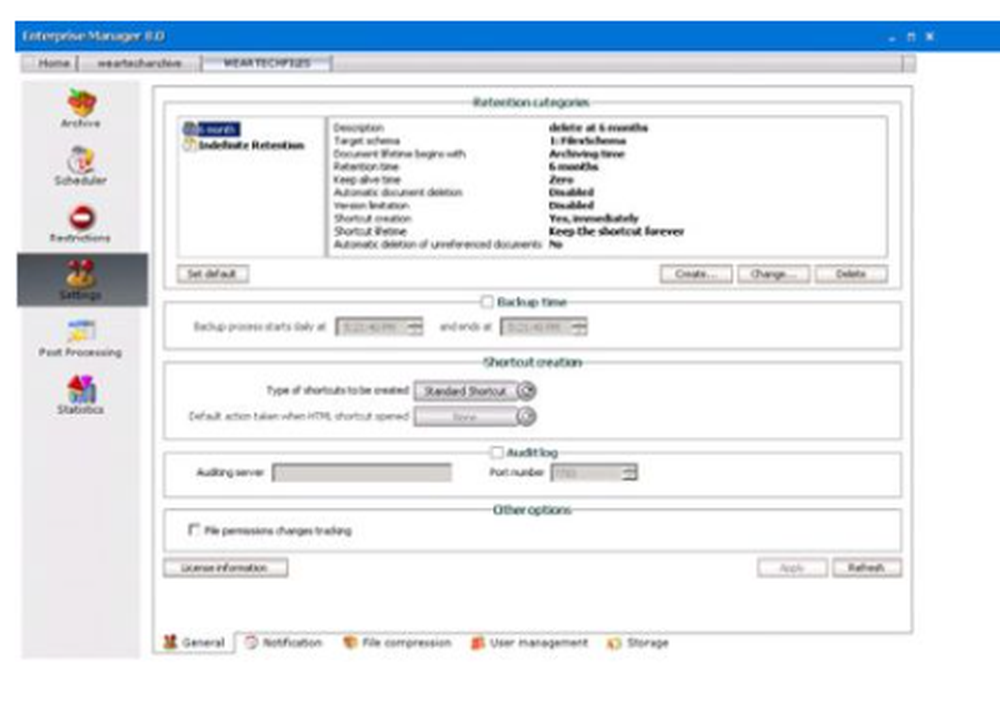Screen dimensions: 1000x702
Task: Open the Statistics sidebar icon
Action: point(80,395)
